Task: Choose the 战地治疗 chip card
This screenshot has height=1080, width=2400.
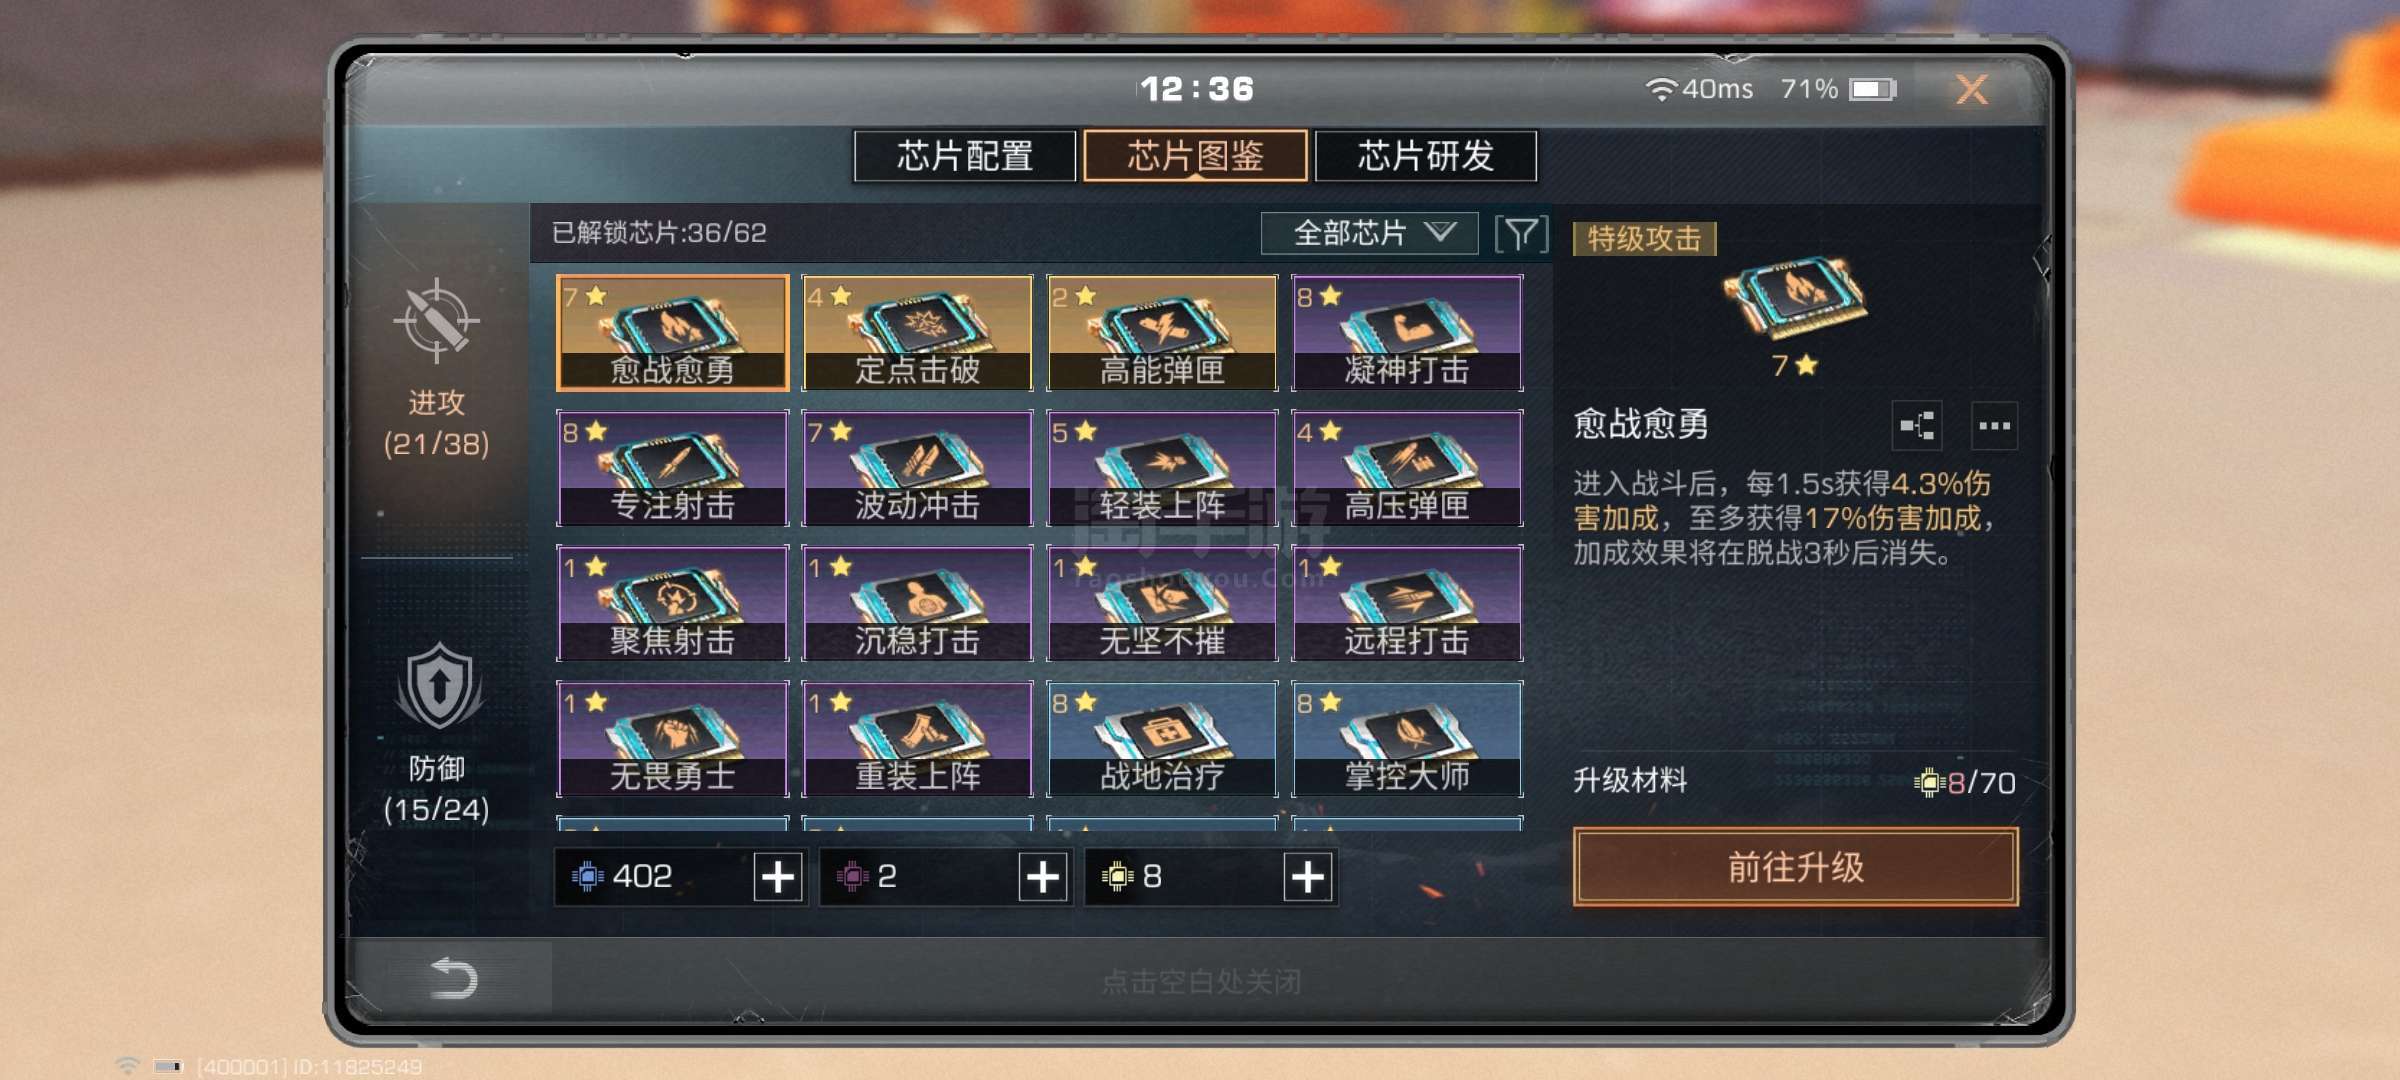Action: point(1162,739)
